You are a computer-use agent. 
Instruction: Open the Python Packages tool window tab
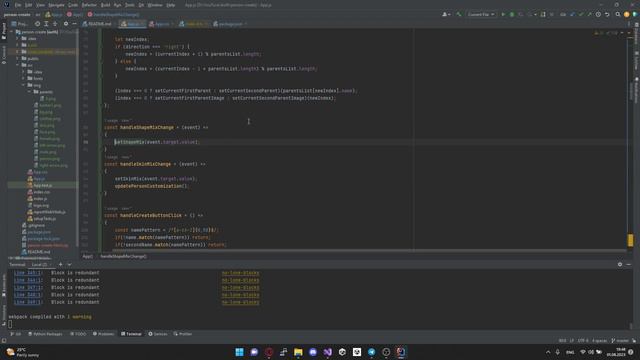click(45, 334)
